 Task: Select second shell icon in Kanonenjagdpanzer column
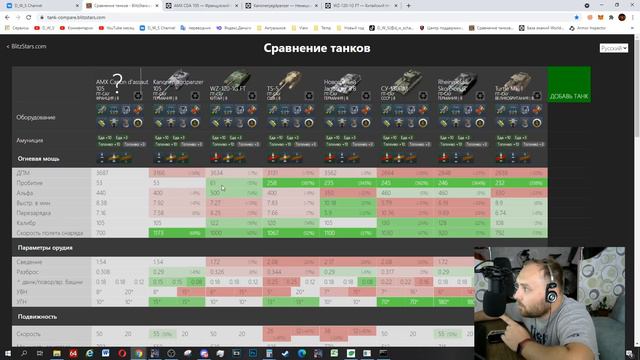click(171, 158)
